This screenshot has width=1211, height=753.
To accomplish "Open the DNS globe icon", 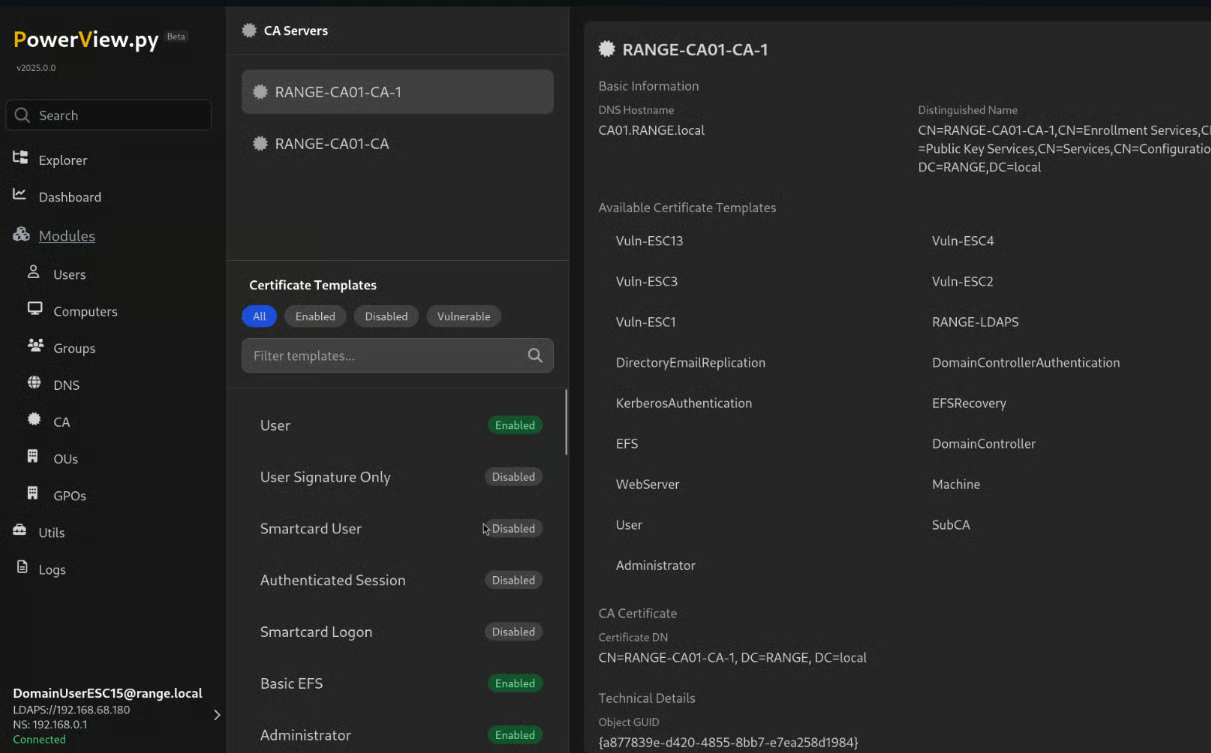I will [34, 384].
